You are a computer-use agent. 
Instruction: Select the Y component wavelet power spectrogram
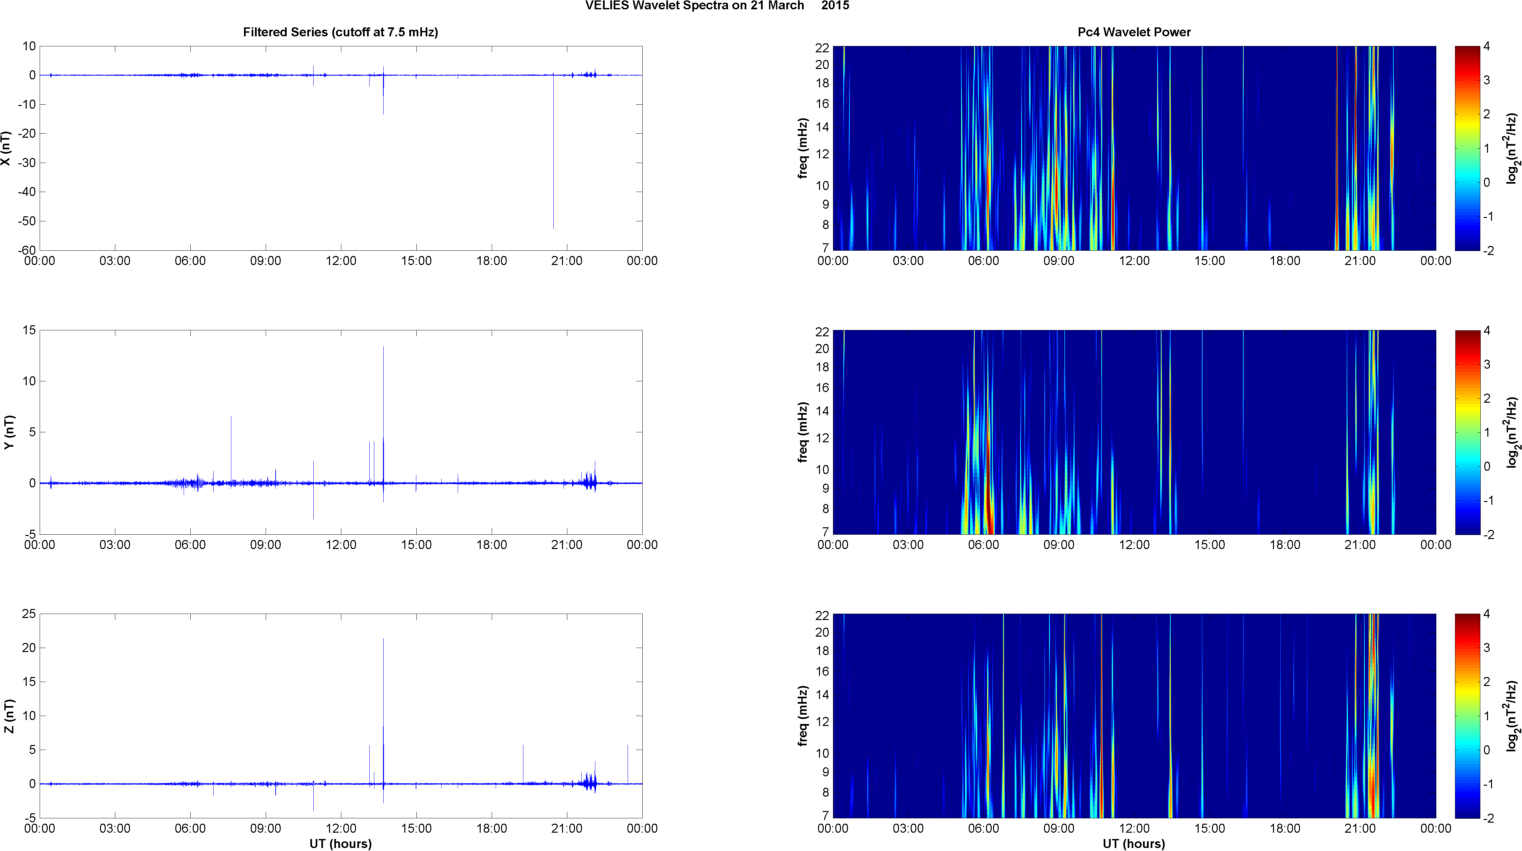click(x=1133, y=432)
